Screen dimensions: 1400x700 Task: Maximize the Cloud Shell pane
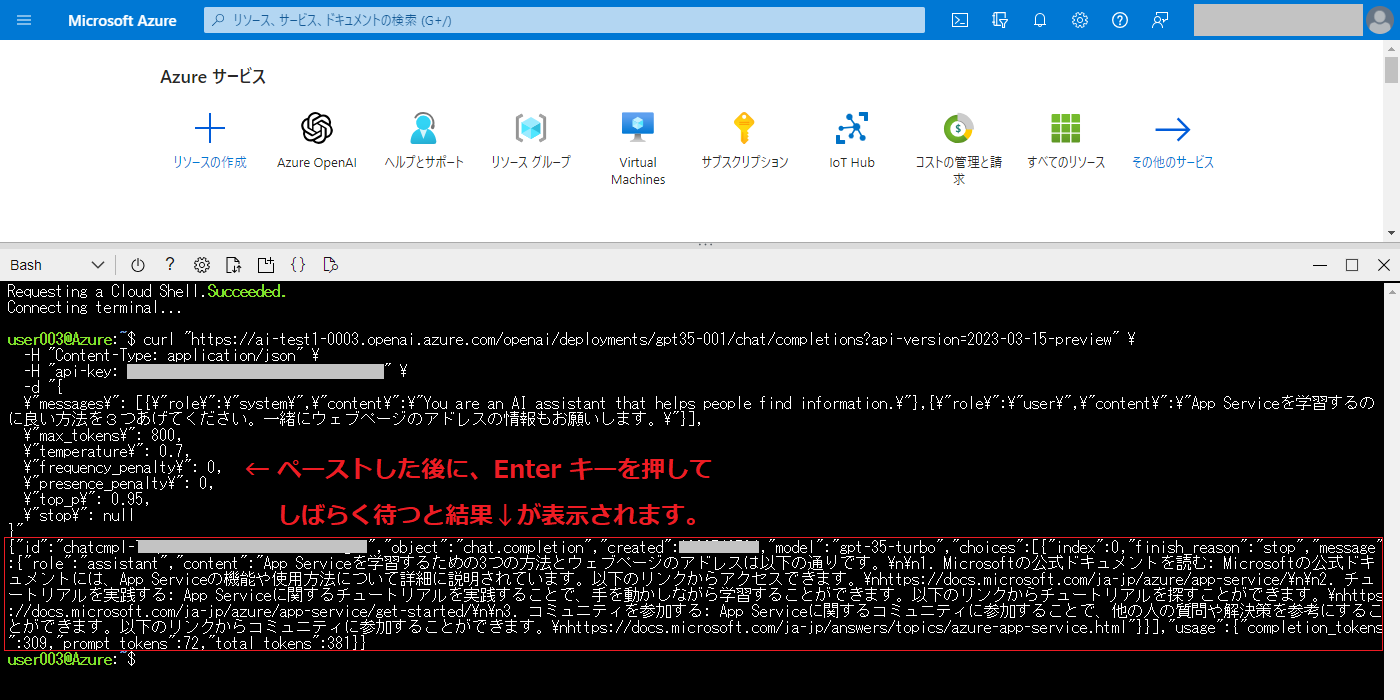(x=1352, y=265)
